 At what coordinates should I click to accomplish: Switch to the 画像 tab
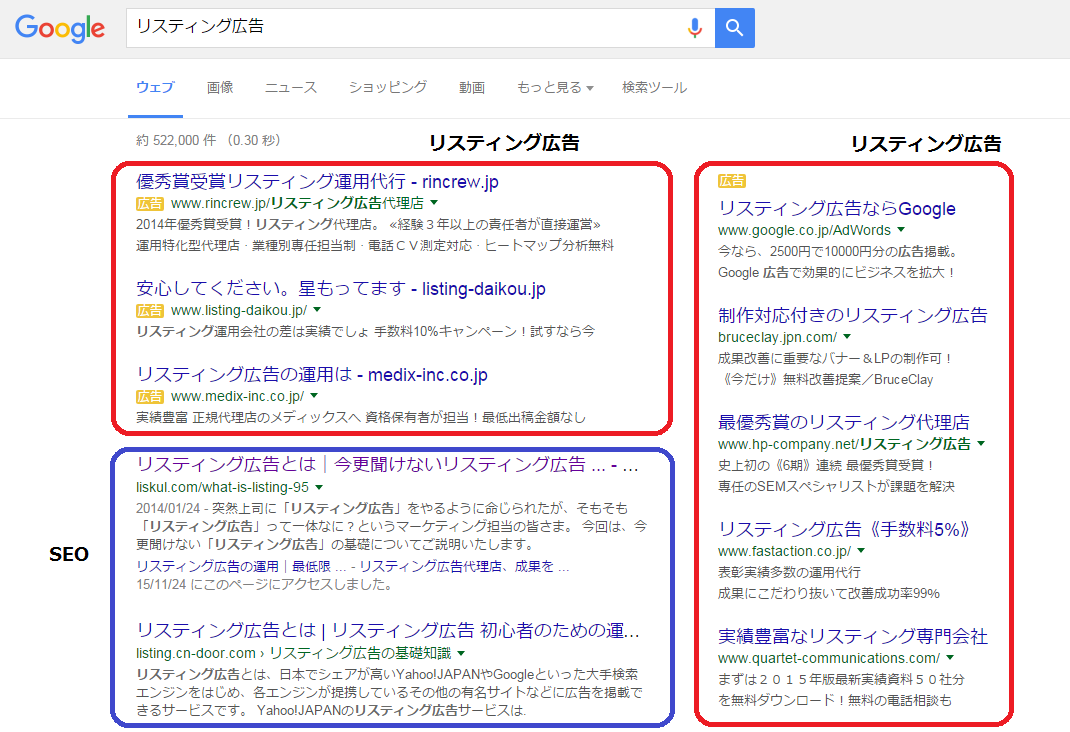point(220,87)
